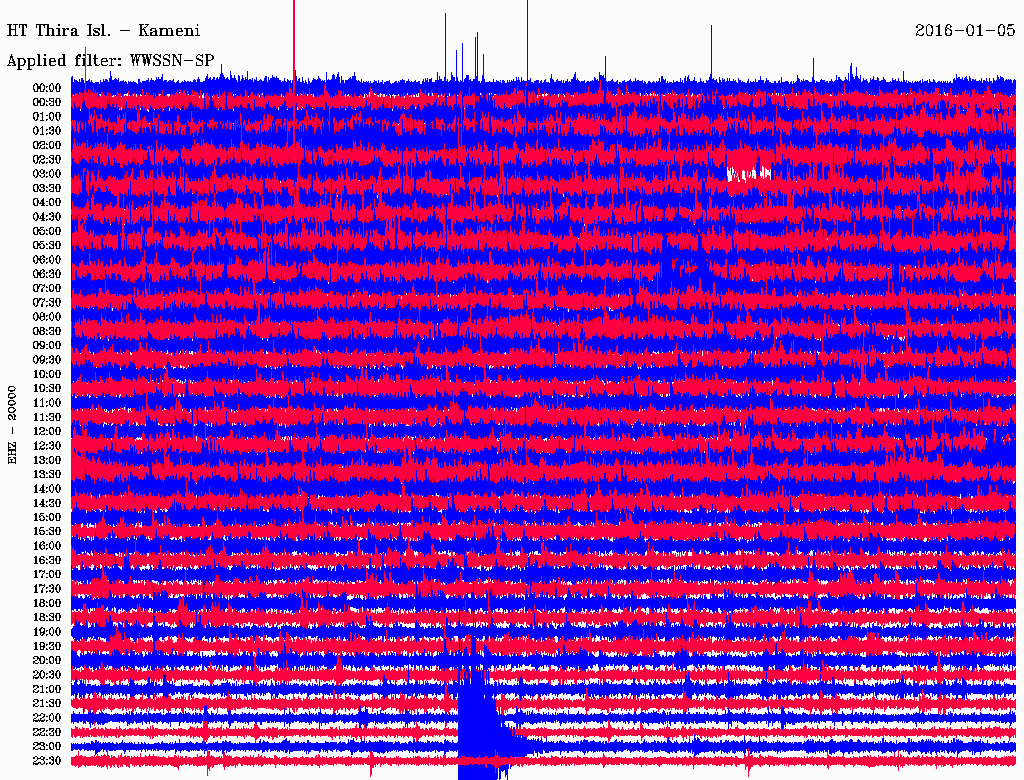Select the 02:30 time label
The width and height of the screenshot is (1024, 780).
(x=47, y=159)
